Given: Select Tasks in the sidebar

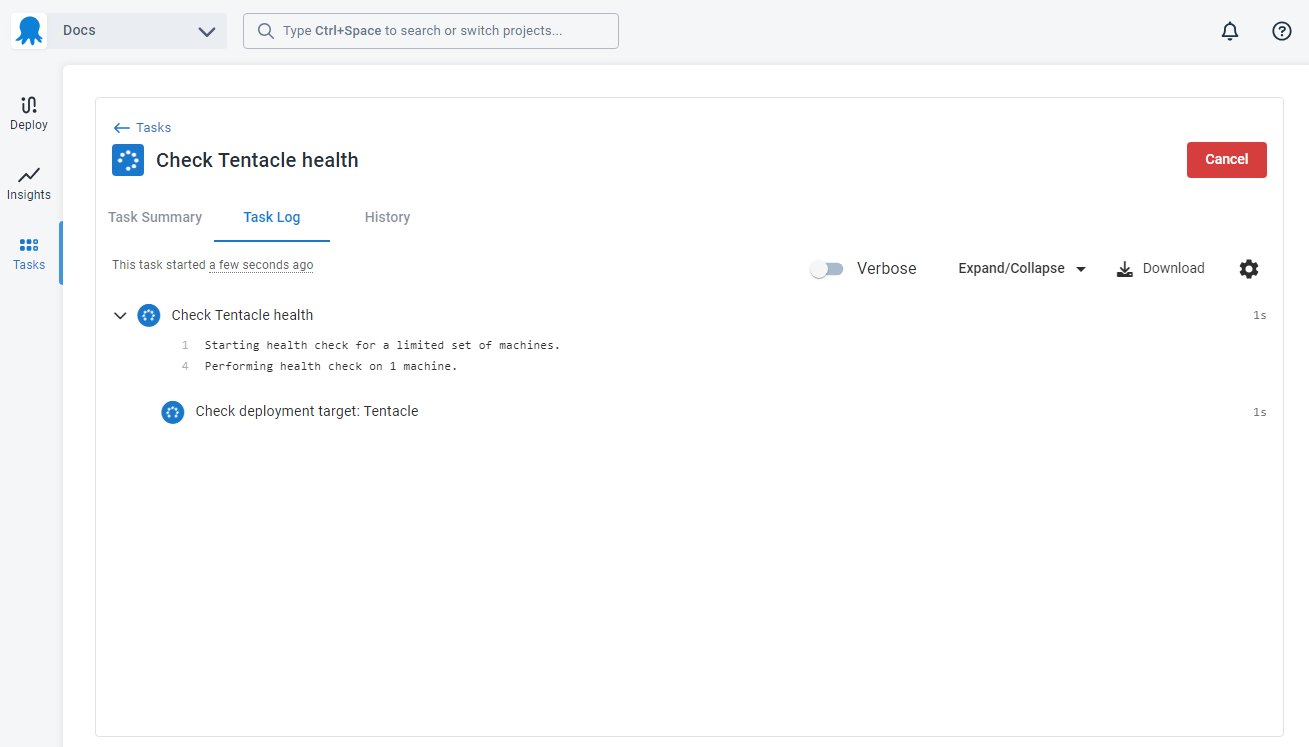Looking at the screenshot, I should point(29,254).
